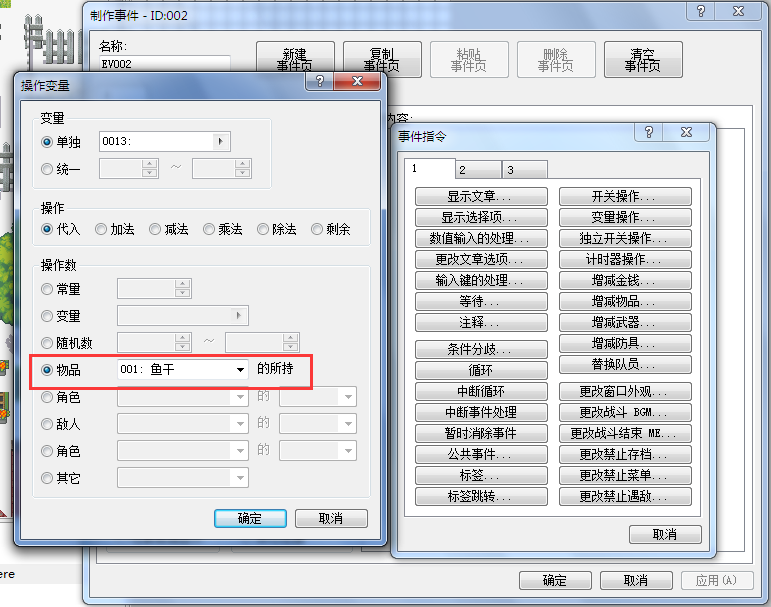
Task: Click the 开关操作 command button
Action: [x=625, y=196]
